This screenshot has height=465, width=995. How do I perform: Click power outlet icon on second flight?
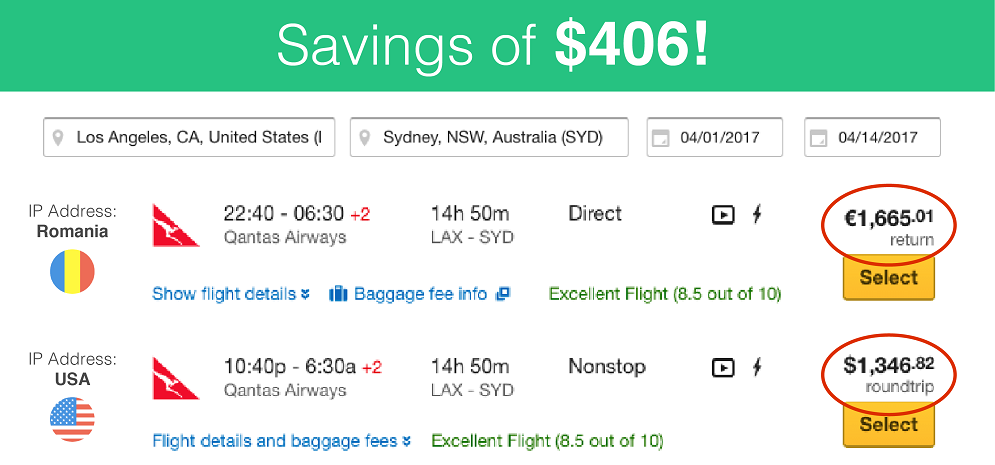(x=757, y=368)
